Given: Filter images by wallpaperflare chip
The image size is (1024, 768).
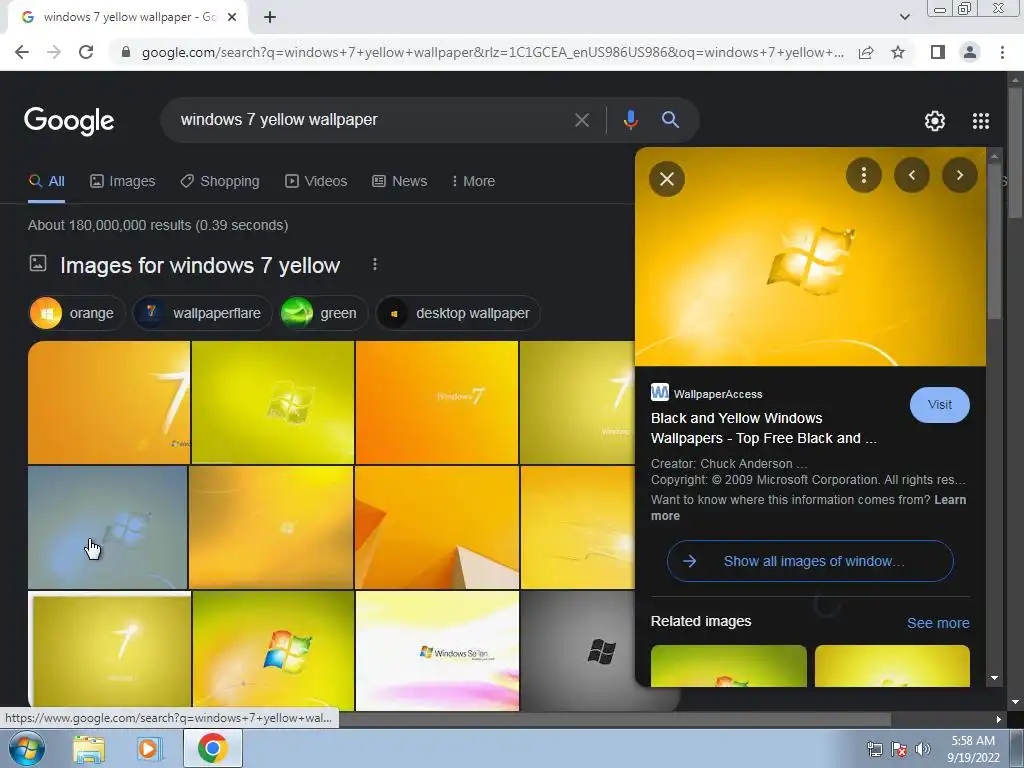Looking at the screenshot, I should (202, 313).
